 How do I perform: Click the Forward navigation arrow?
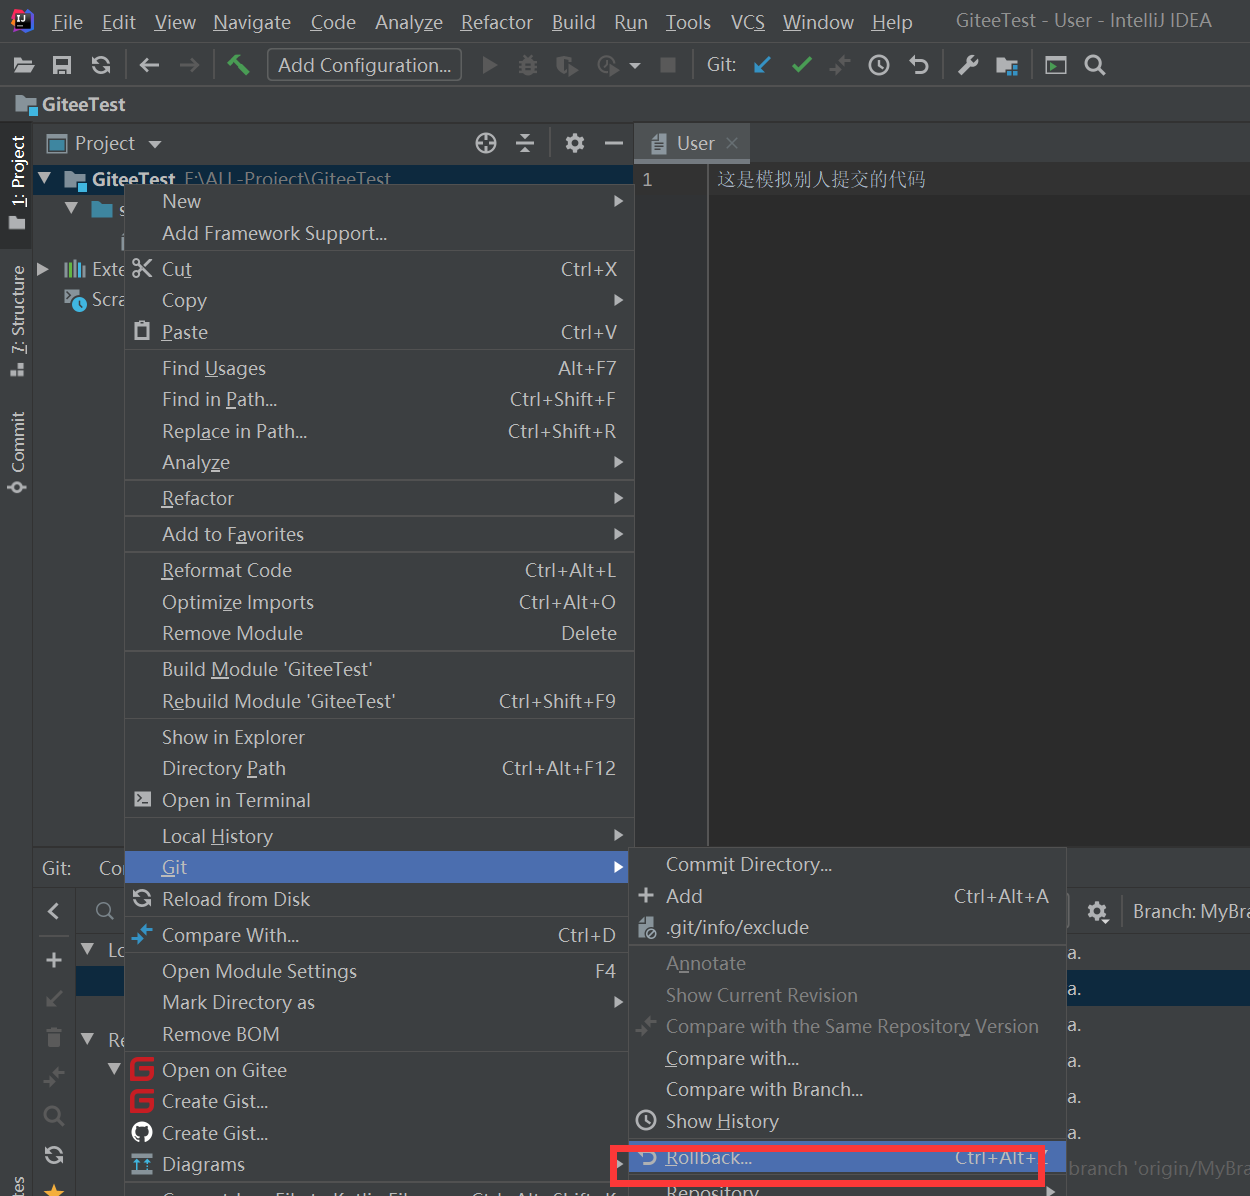pos(189,65)
